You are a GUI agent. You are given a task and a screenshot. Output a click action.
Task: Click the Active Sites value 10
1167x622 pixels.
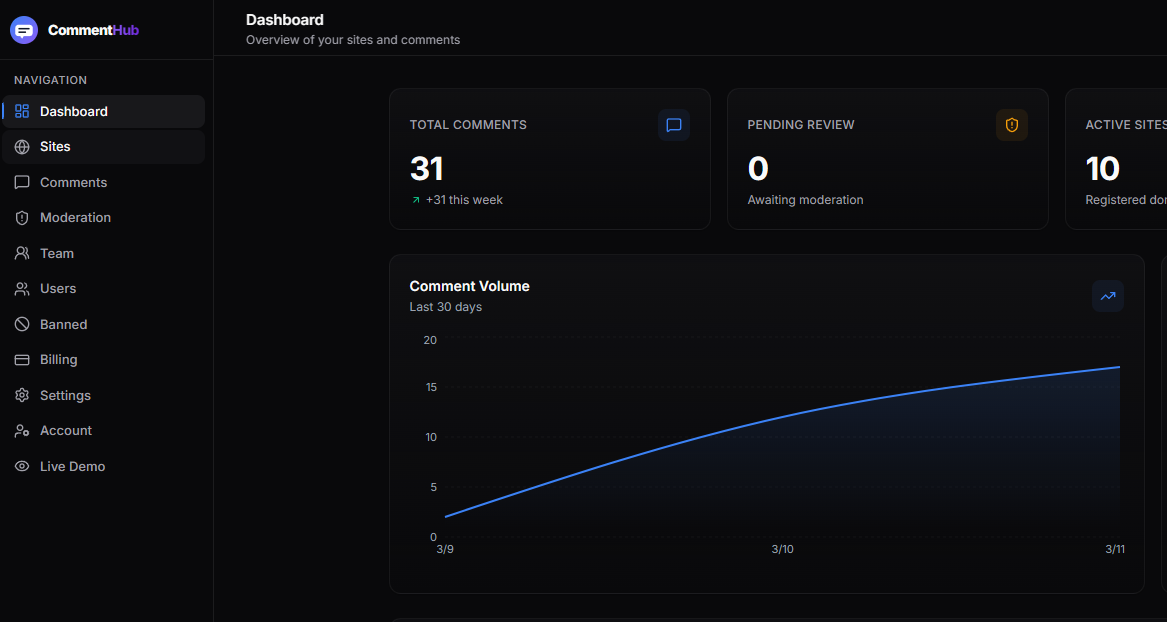[x=1102, y=169]
